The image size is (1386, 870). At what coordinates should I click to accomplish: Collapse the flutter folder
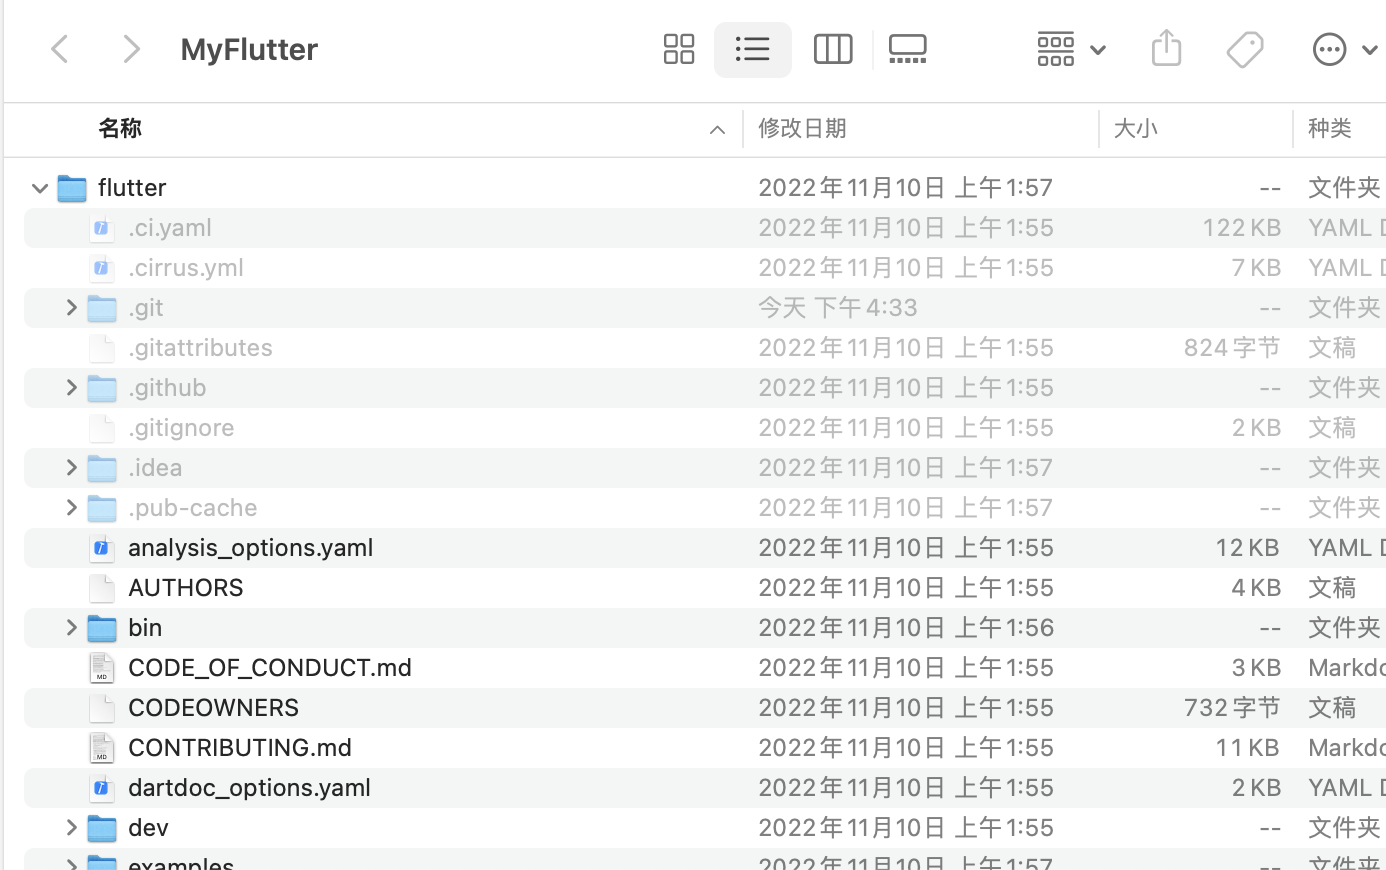(39, 187)
